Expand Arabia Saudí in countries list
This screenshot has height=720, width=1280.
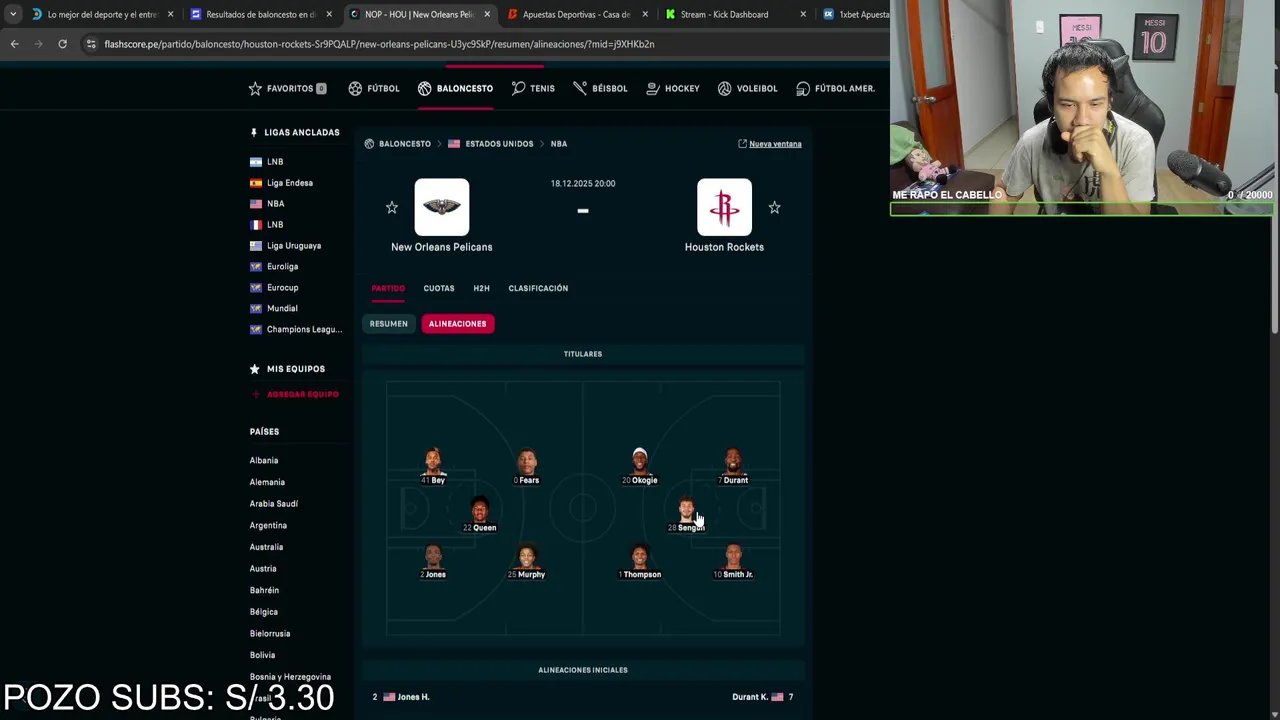click(x=274, y=504)
